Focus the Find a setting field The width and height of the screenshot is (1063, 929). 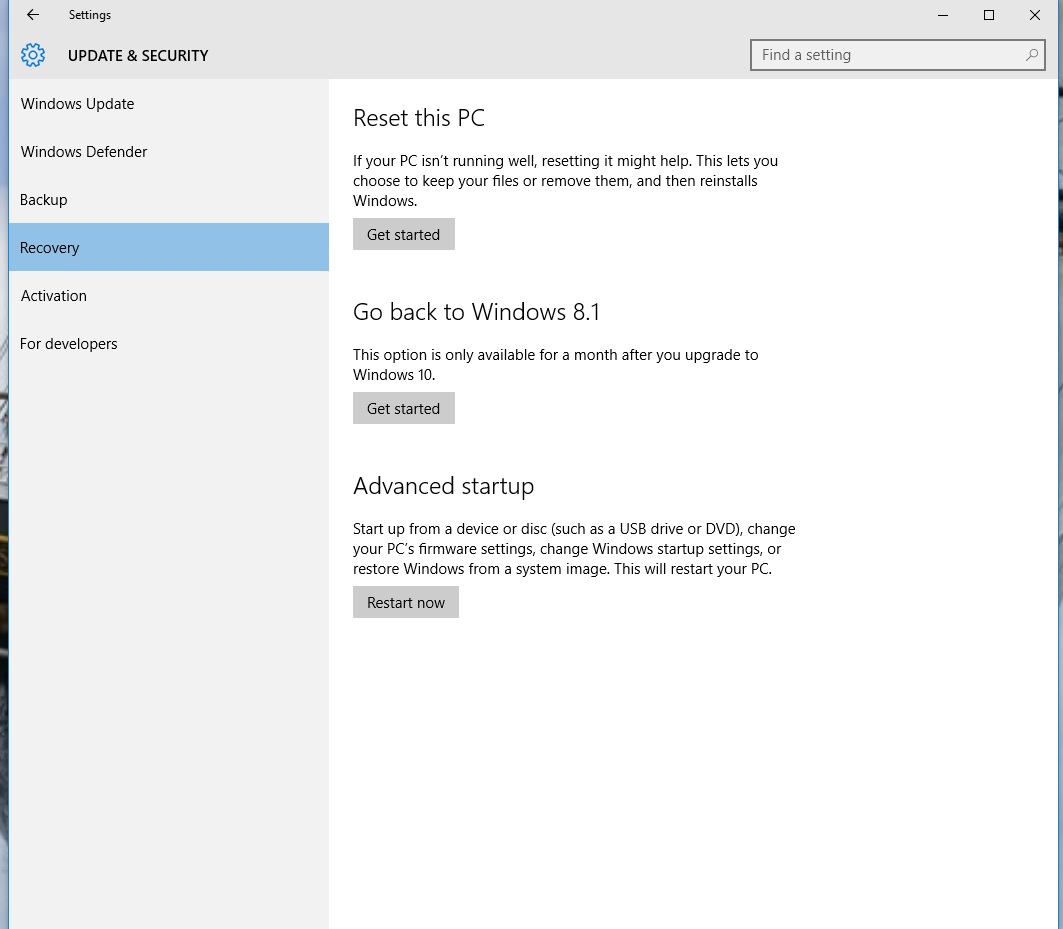pyautogui.click(x=898, y=55)
